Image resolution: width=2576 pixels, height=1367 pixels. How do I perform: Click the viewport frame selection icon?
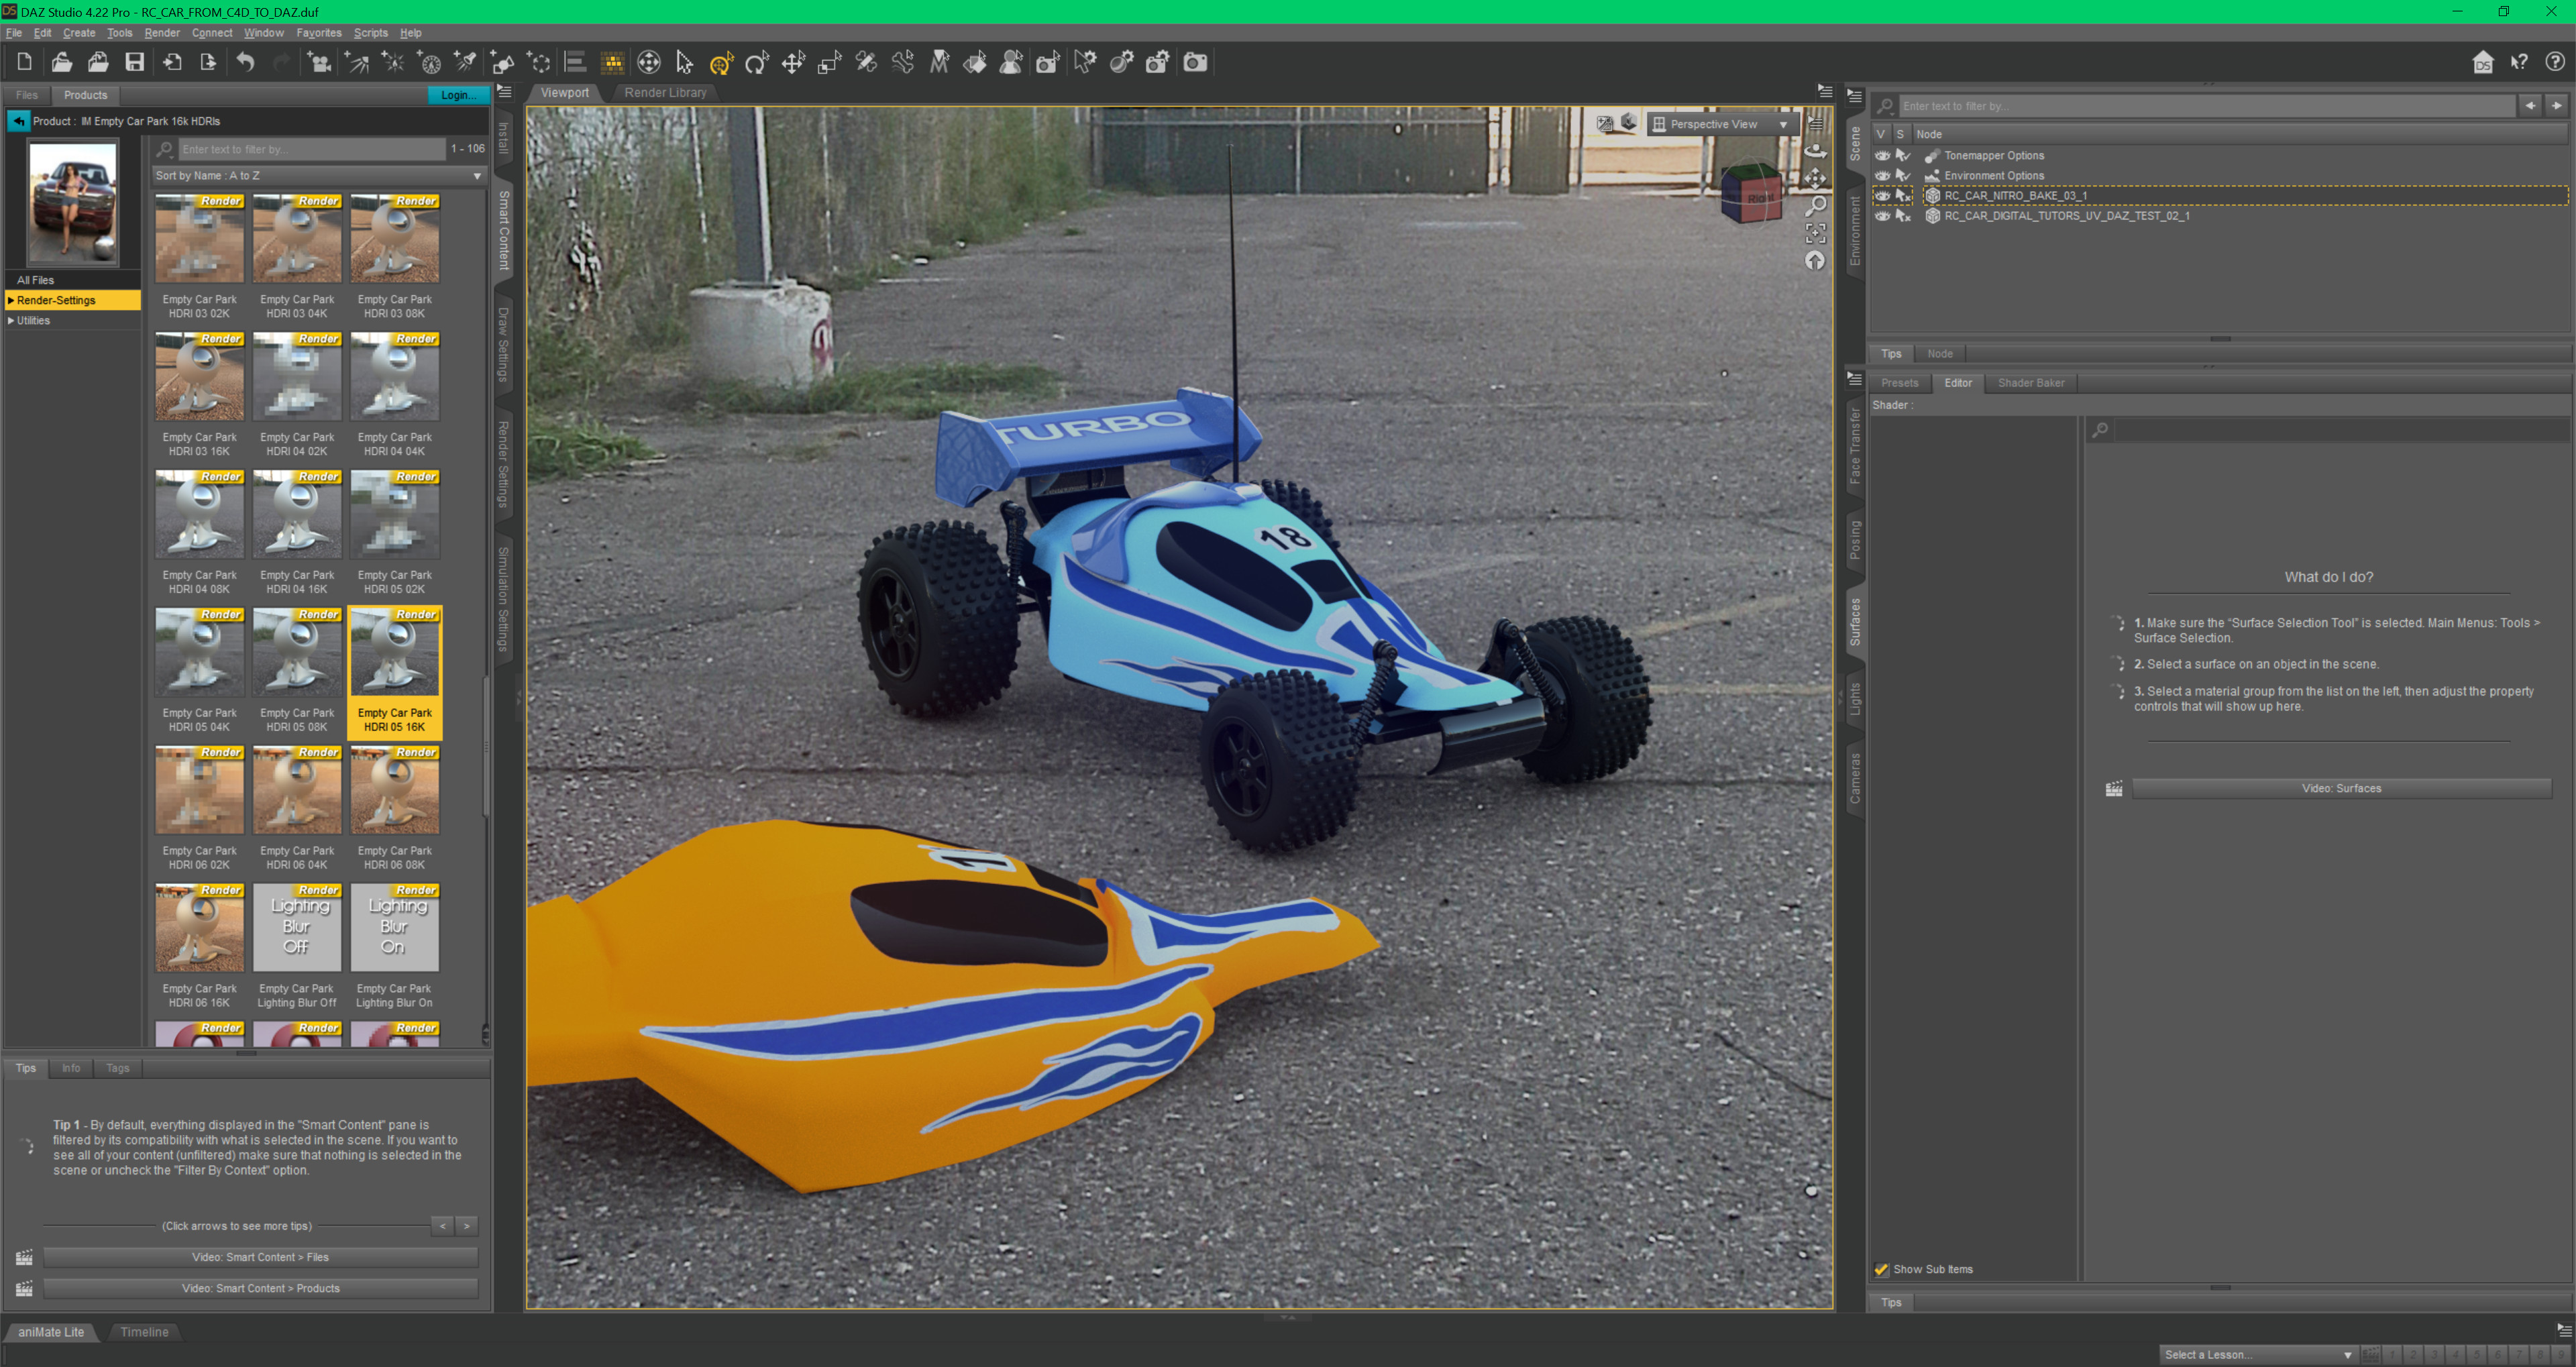1815,233
